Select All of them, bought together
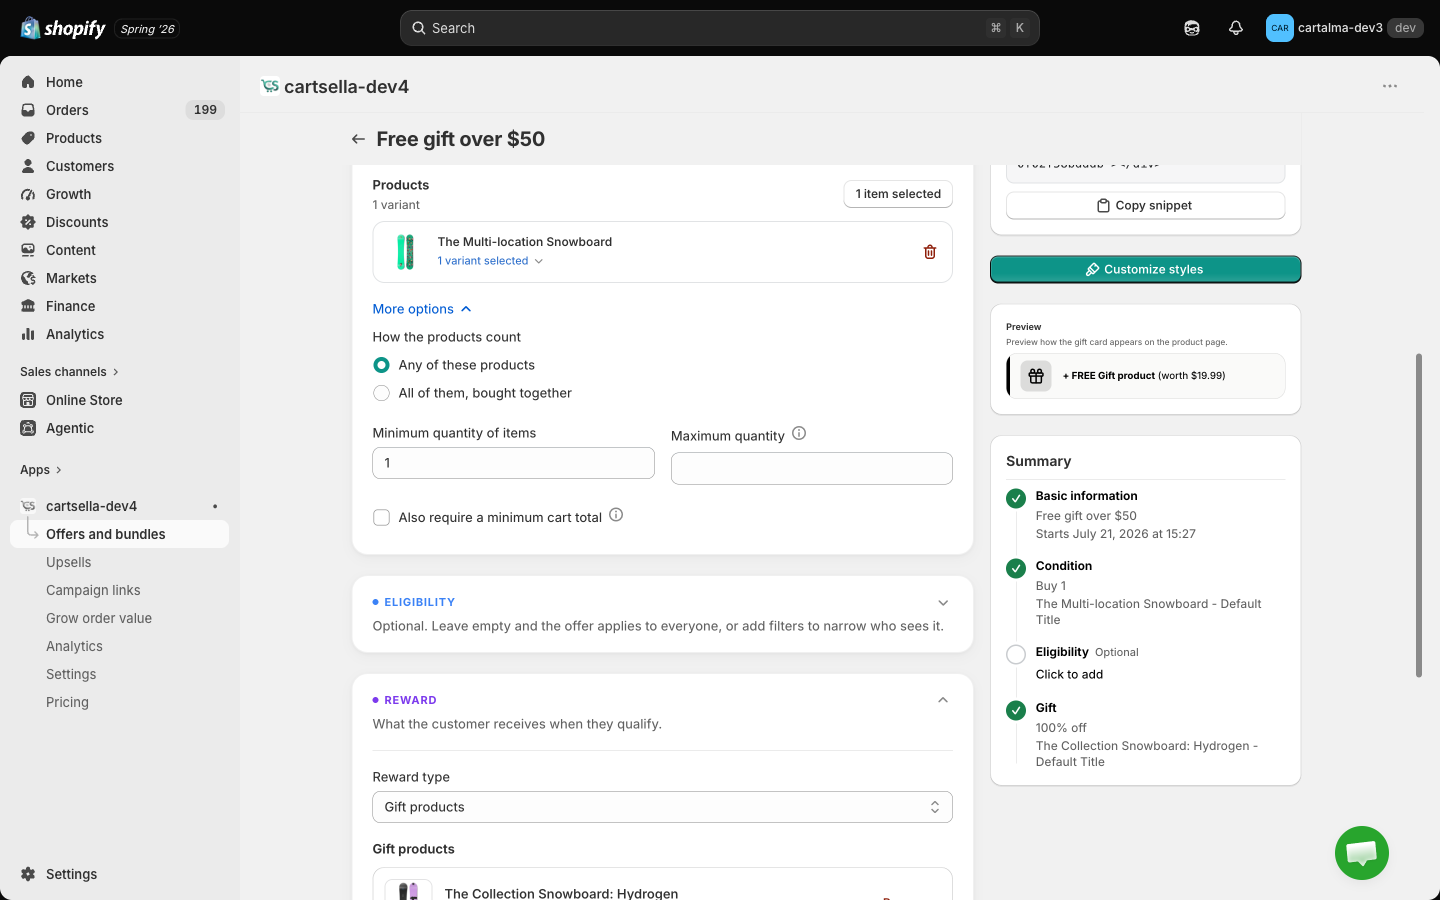Image resolution: width=1440 pixels, height=900 pixels. click(381, 393)
